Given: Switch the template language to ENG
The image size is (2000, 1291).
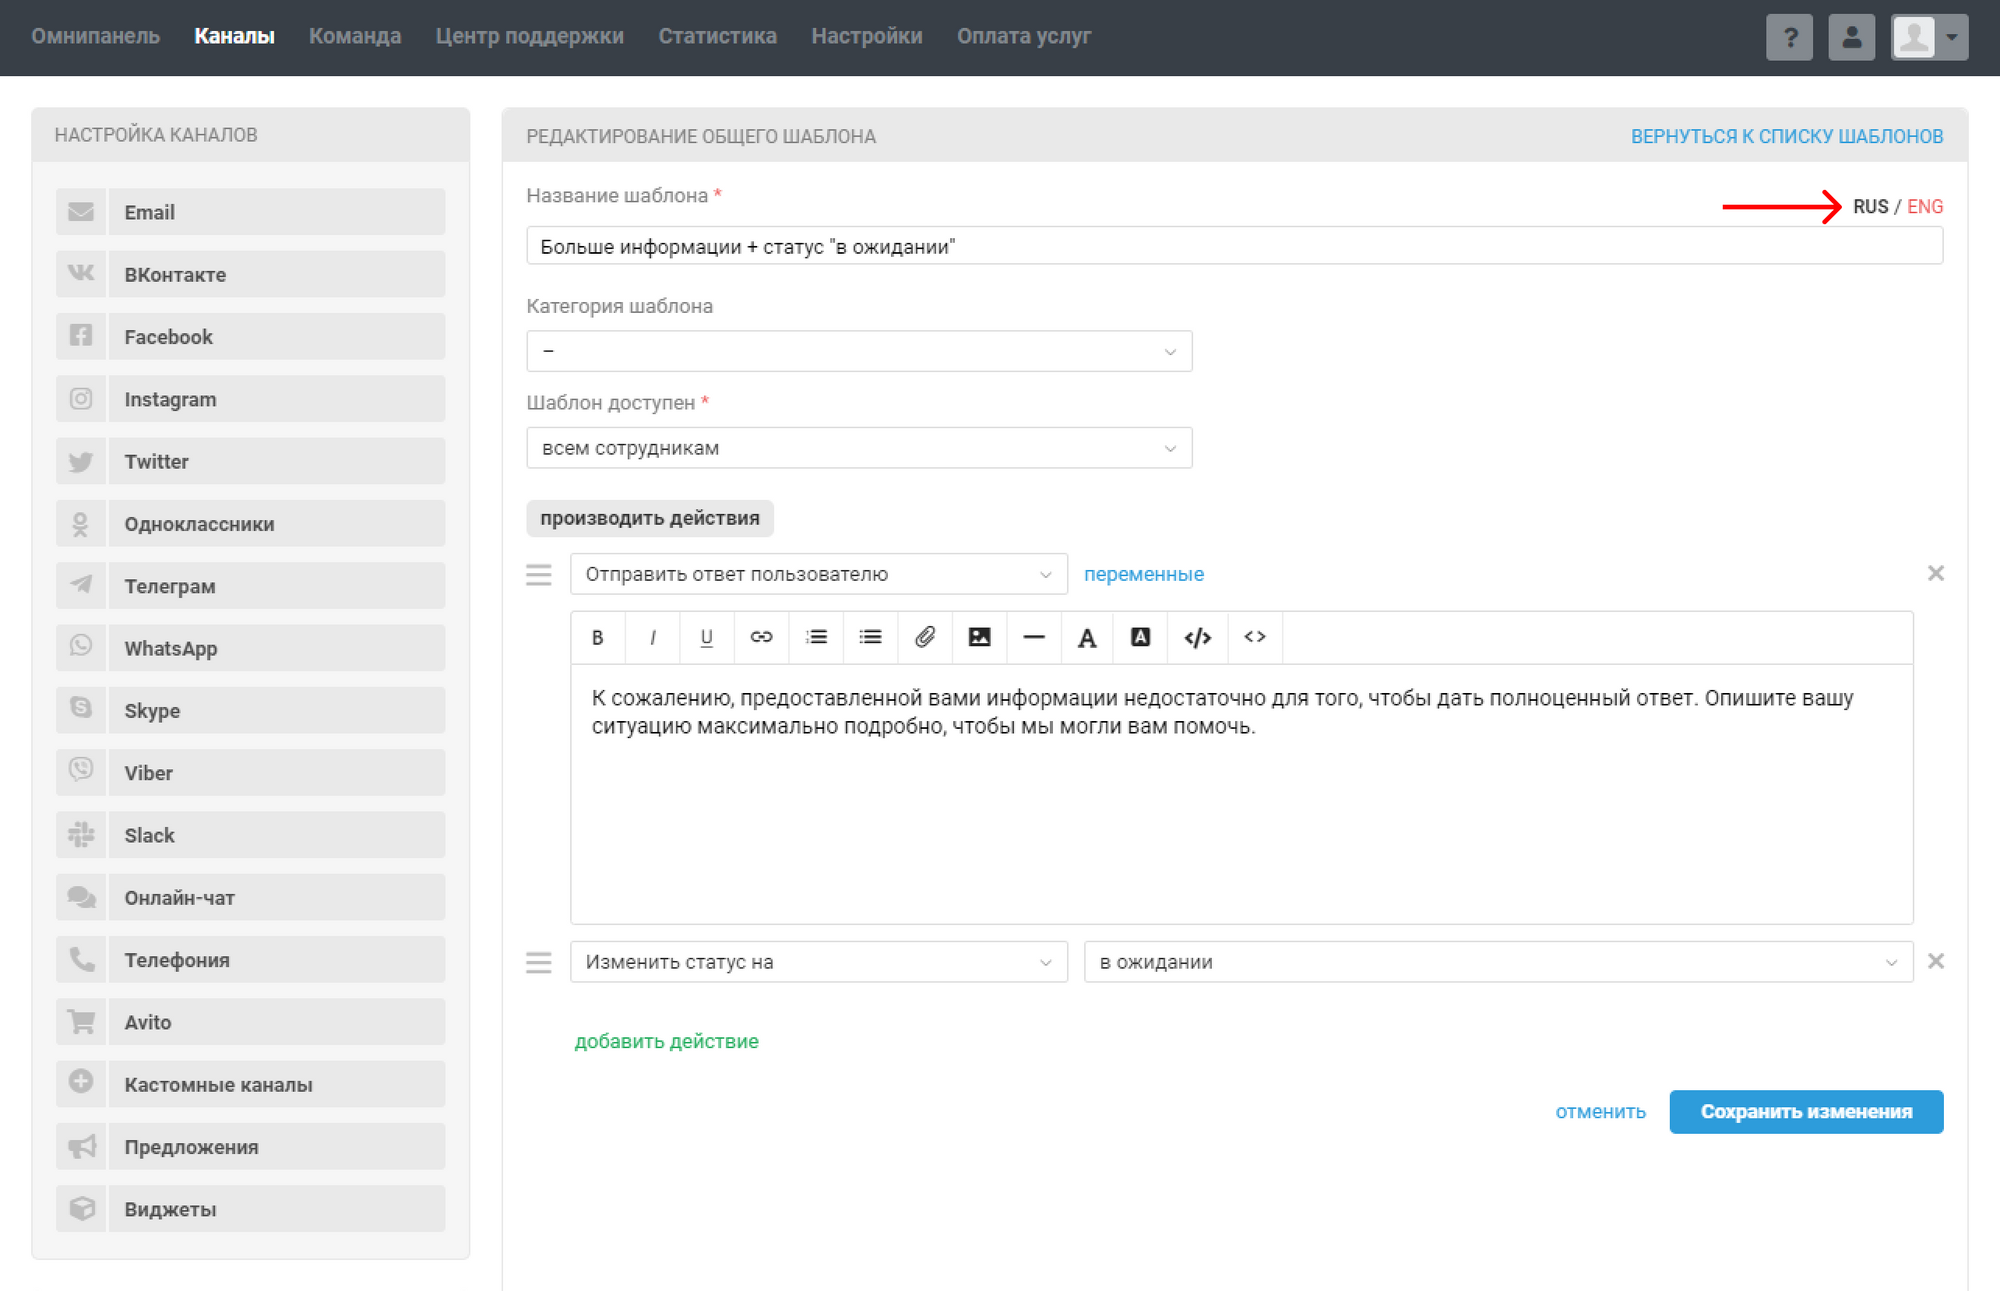Looking at the screenshot, I should [1924, 206].
